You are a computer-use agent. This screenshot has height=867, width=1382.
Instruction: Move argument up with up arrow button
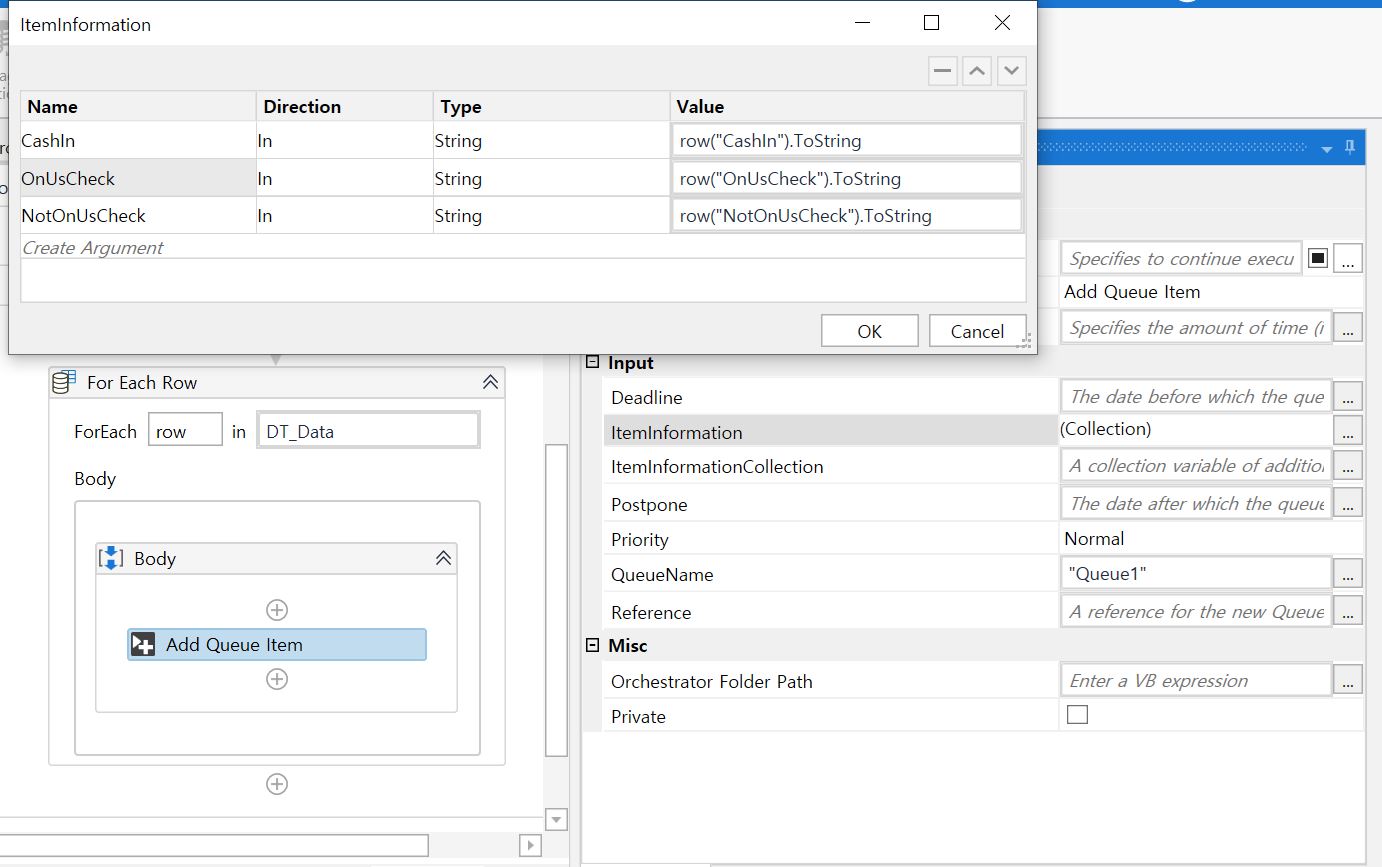point(977,71)
